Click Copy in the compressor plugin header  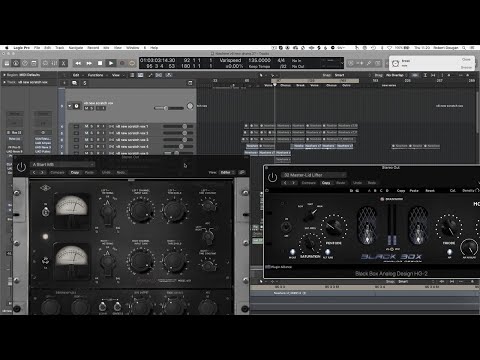coord(75,172)
